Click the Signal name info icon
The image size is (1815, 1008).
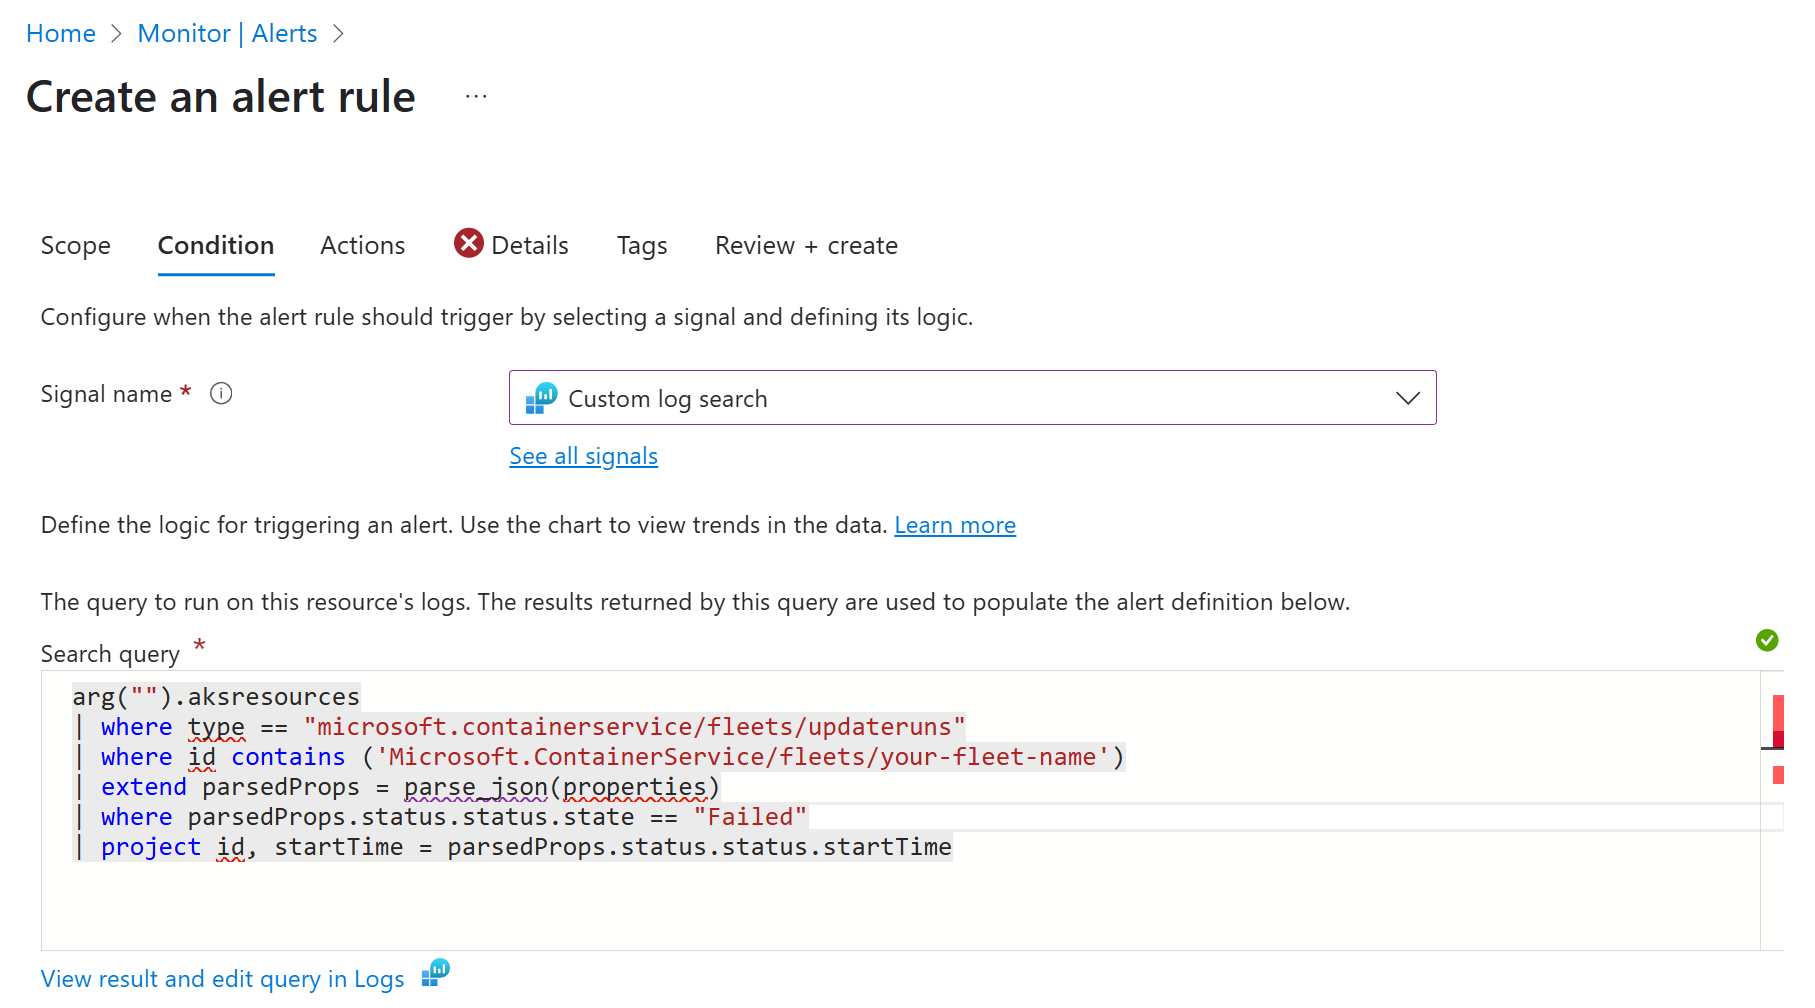pos(221,394)
